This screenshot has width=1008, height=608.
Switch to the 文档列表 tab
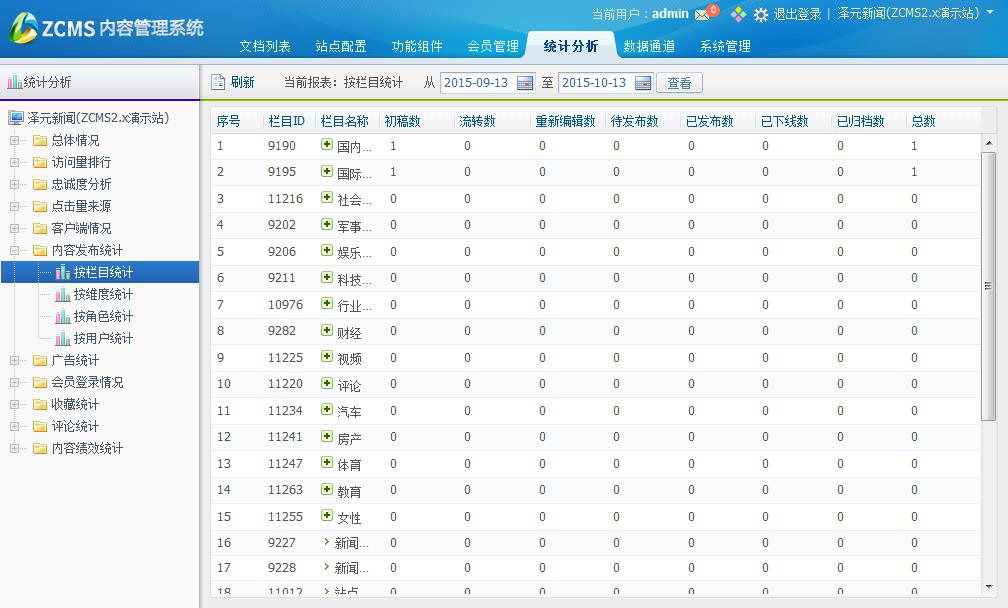[265, 46]
